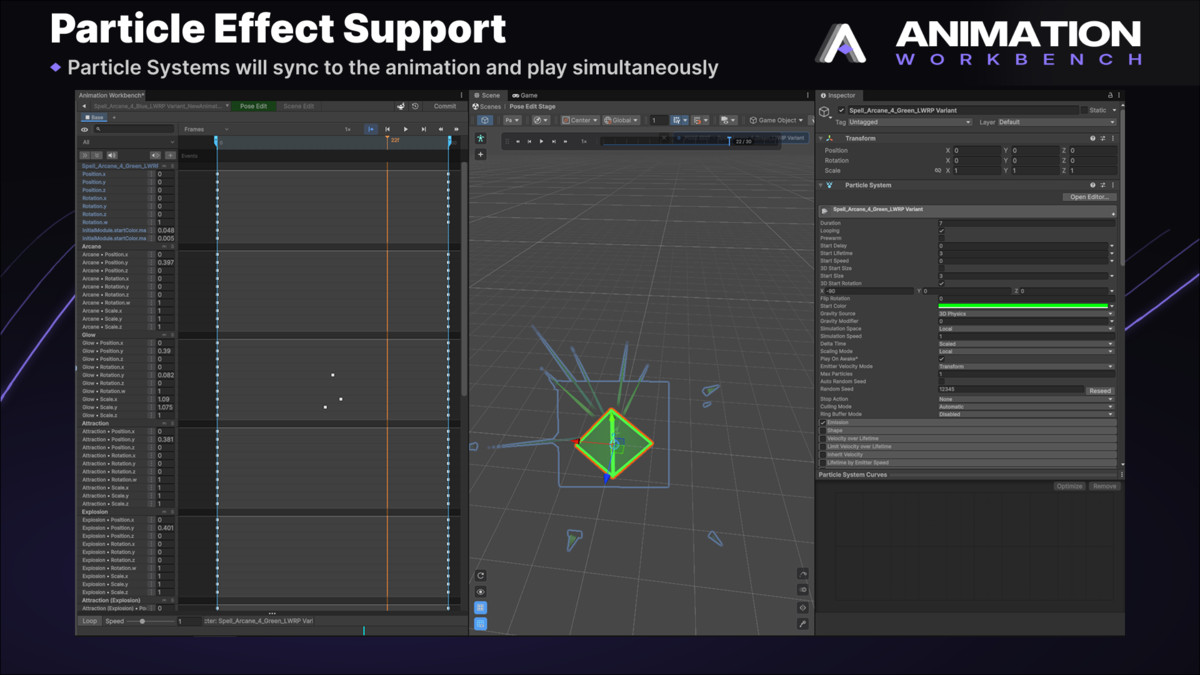Select the Inspector tab
Viewport: 1200px width, 675px height.
coord(838,95)
